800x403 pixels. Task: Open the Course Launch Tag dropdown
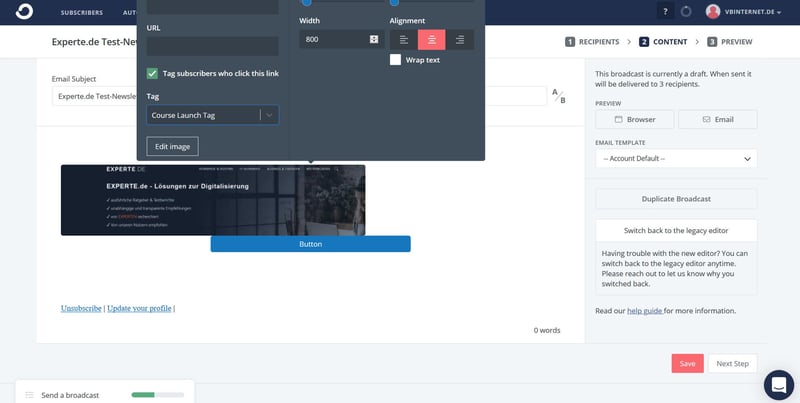coord(212,115)
